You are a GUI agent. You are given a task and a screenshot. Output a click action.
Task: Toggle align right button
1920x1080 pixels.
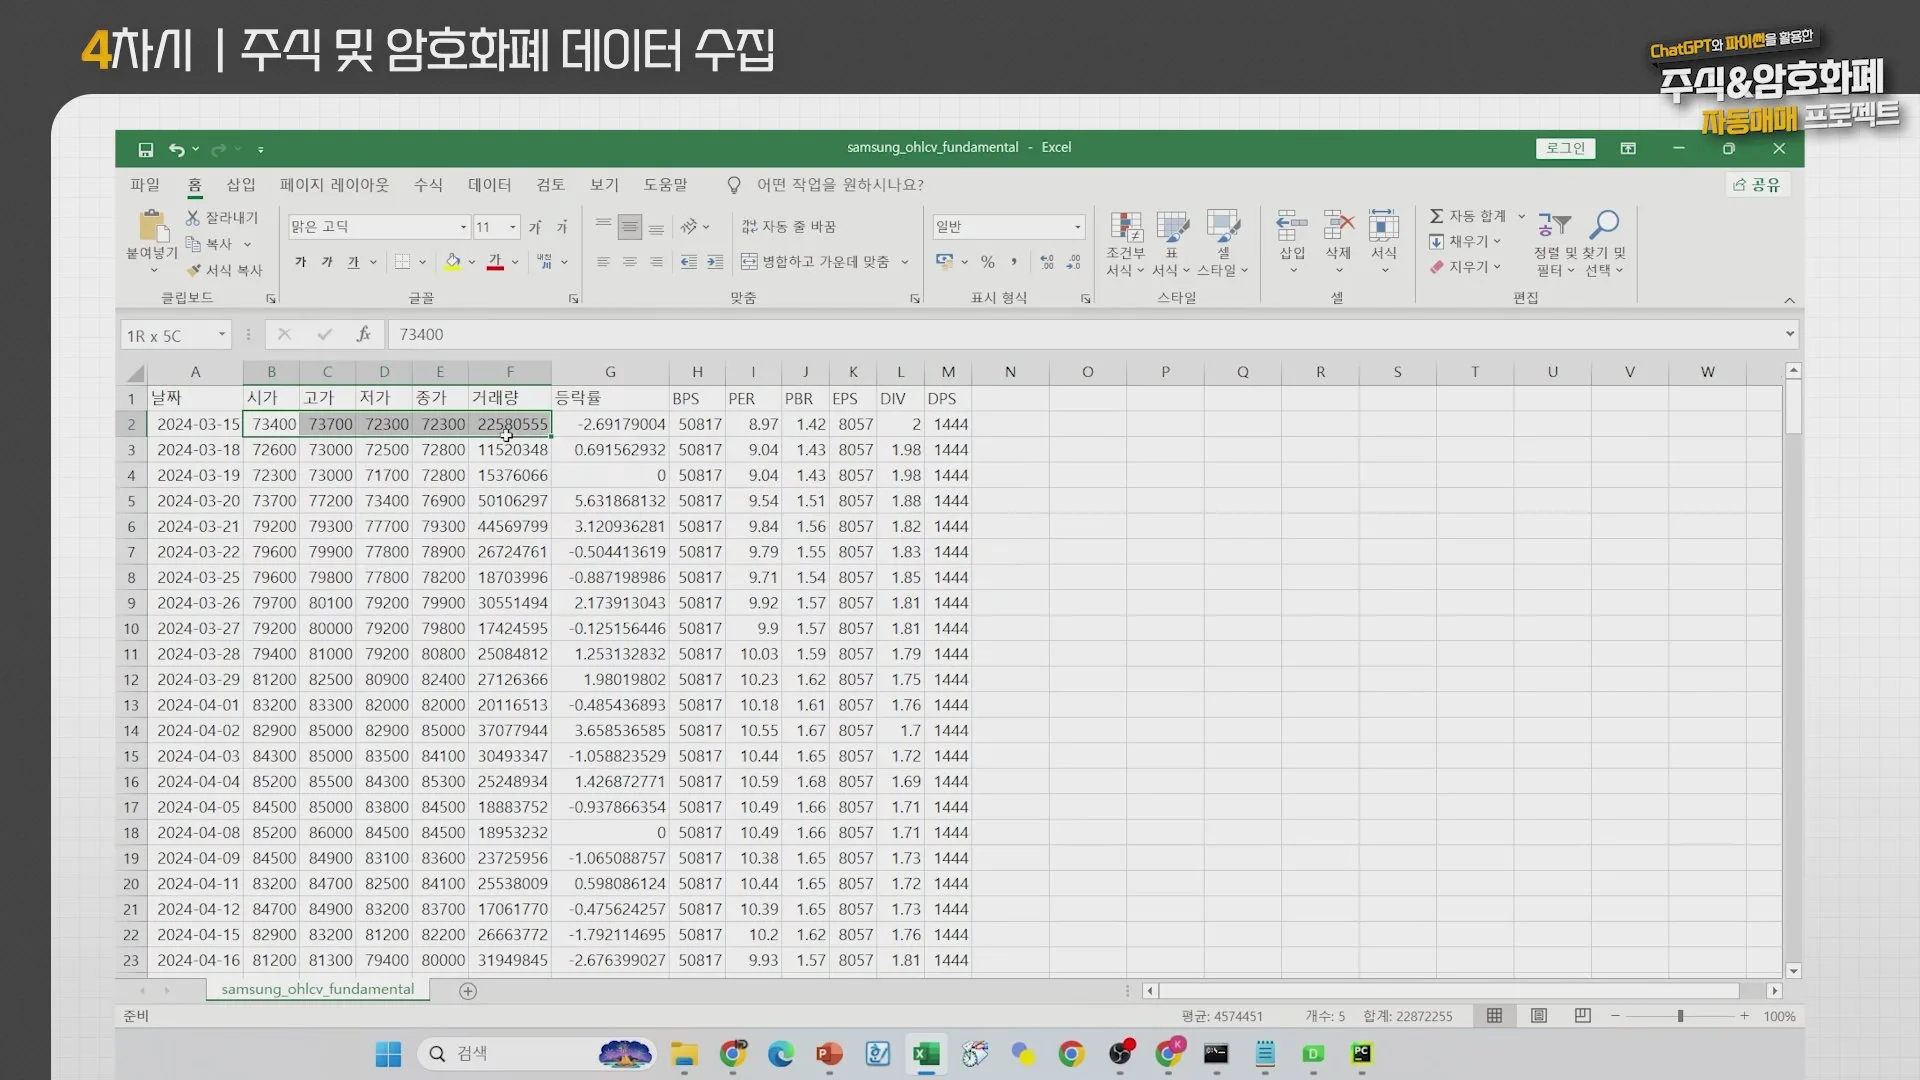click(656, 262)
